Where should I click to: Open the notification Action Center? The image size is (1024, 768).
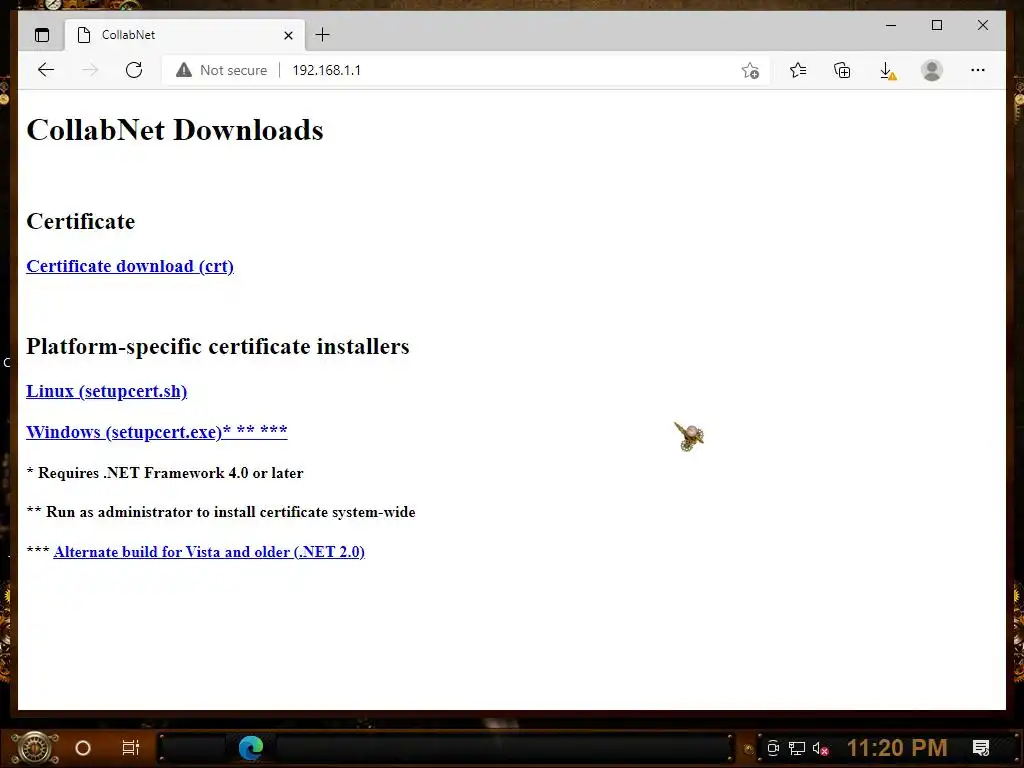(x=981, y=748)
